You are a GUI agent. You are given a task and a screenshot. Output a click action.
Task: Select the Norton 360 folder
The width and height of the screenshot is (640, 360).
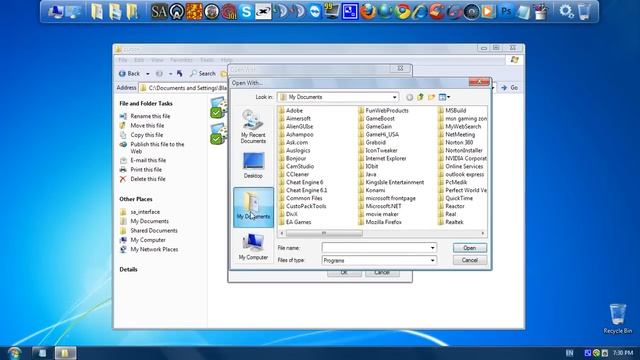pyautogui.click(x=456, y=142)
